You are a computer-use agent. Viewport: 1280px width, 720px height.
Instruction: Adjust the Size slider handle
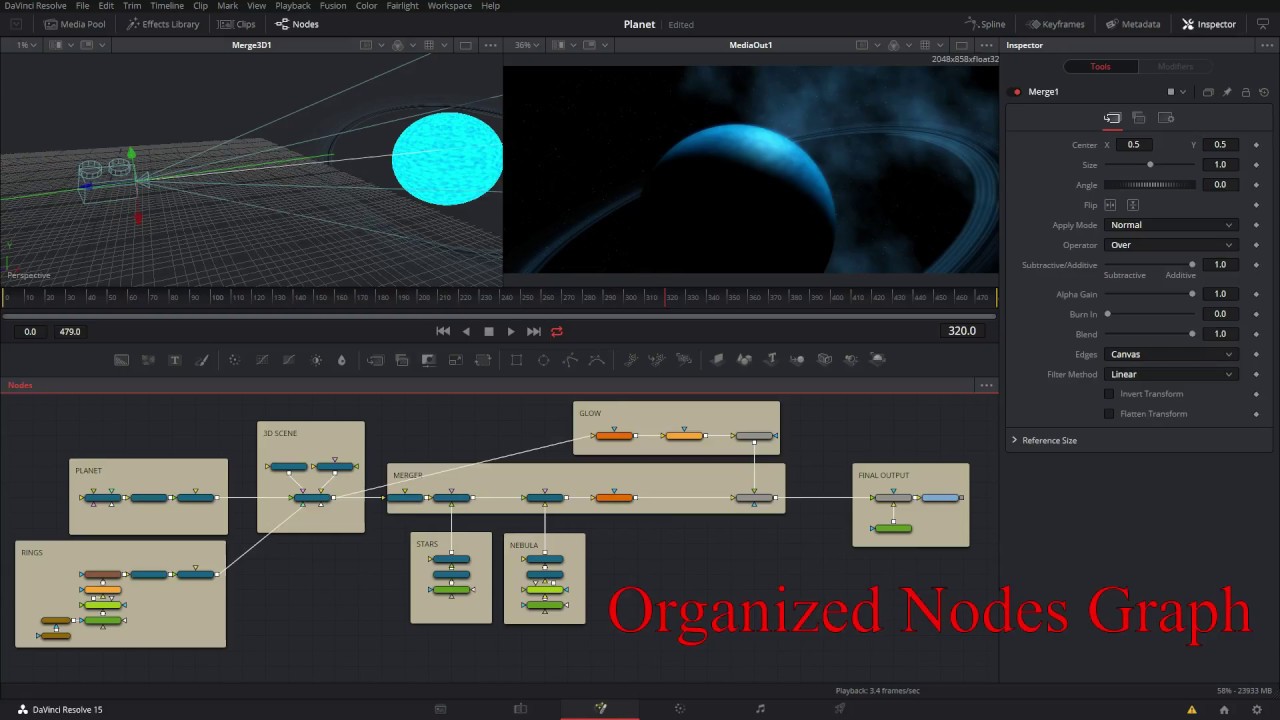tap(1150, 165)
